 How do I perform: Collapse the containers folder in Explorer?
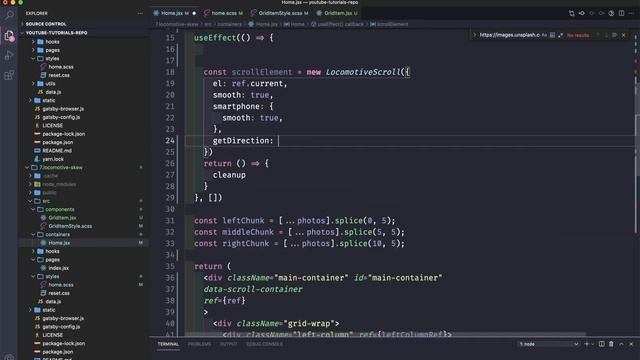(x=57, y=235)
